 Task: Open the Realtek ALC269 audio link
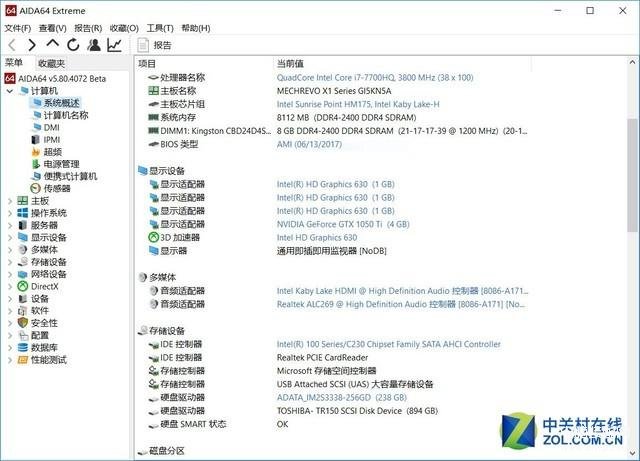(401, 304)
